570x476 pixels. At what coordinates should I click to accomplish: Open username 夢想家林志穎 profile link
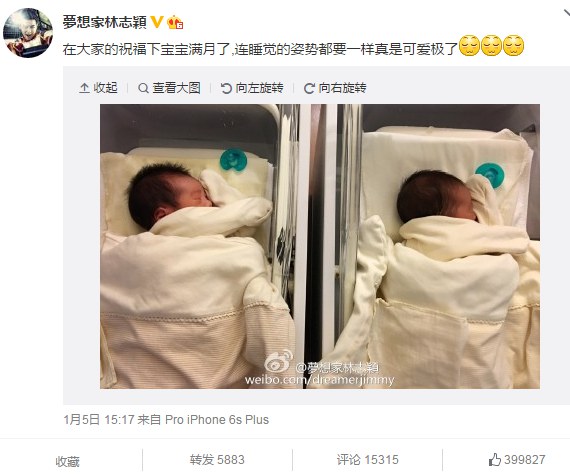104,22
